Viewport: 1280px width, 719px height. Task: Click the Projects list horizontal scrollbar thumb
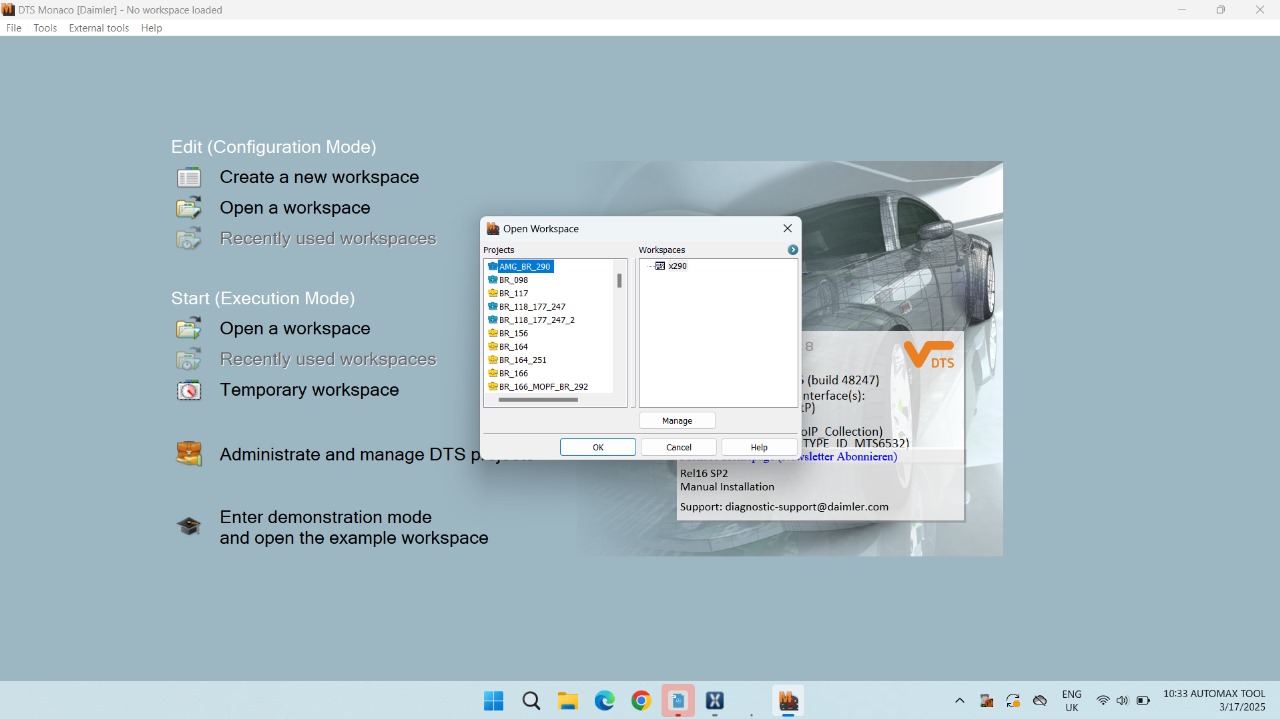click(538, 400)
